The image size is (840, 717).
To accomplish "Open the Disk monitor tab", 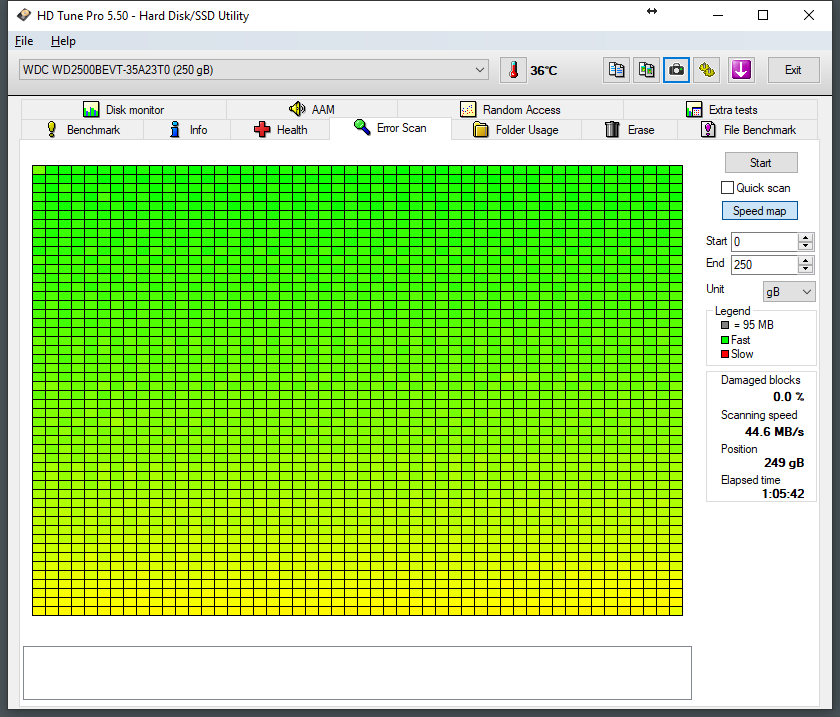I will click(124, 110).
